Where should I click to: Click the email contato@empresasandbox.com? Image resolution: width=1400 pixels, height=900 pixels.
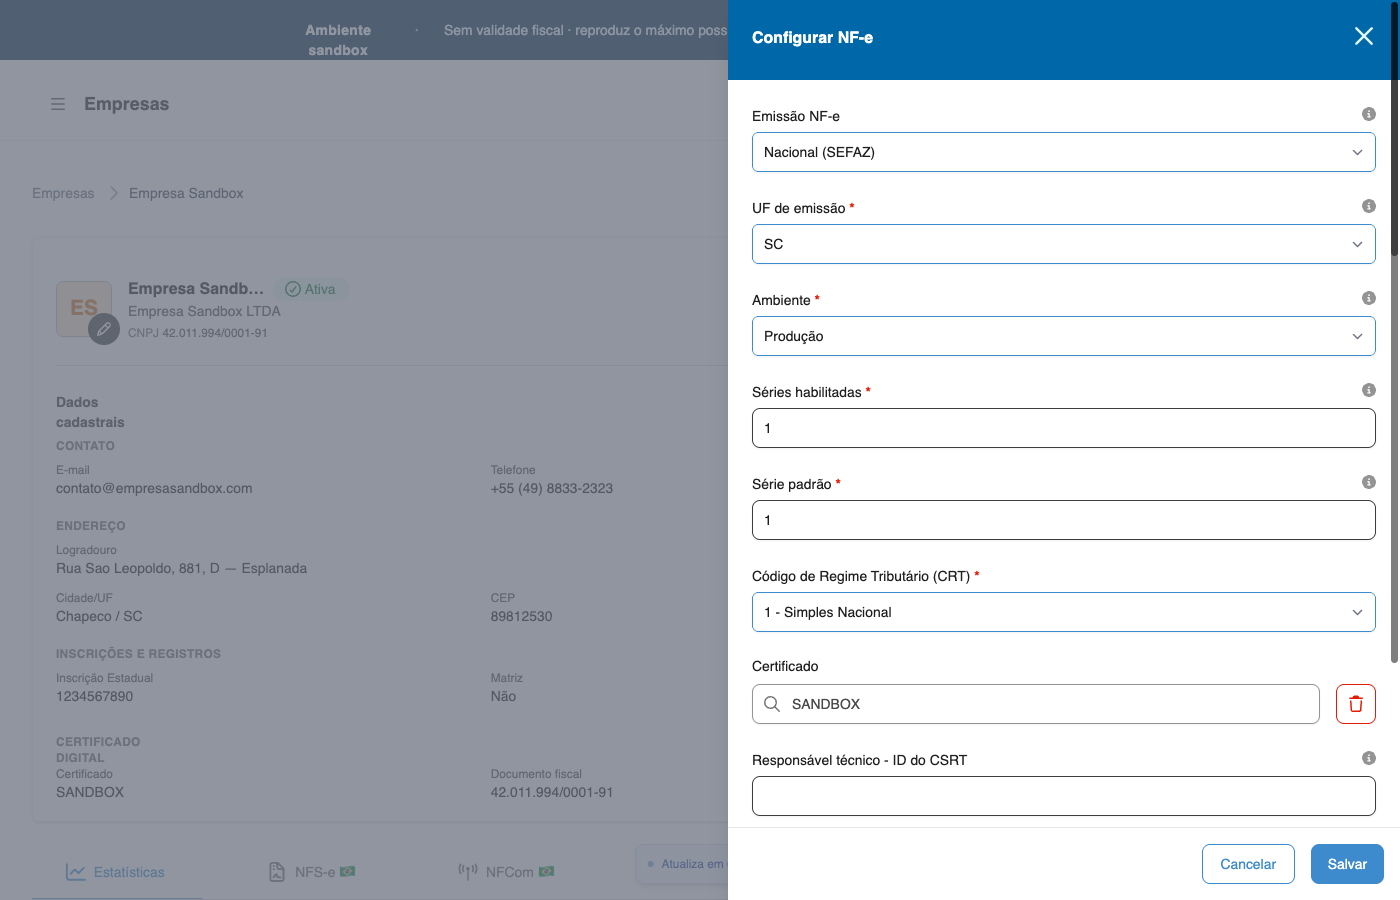point(154,488)
